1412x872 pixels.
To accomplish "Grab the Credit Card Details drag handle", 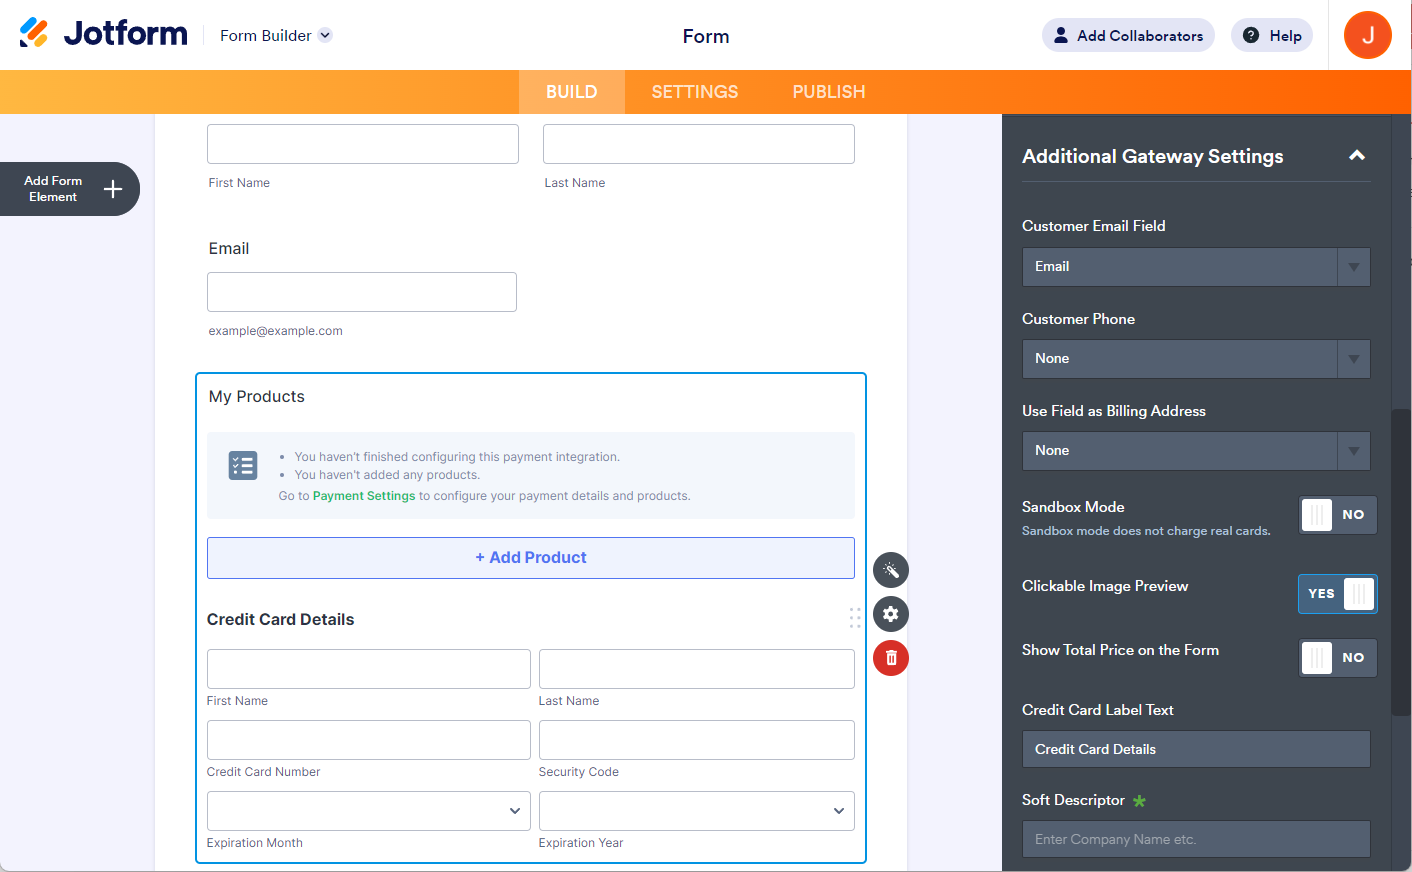I will point(855,618).
